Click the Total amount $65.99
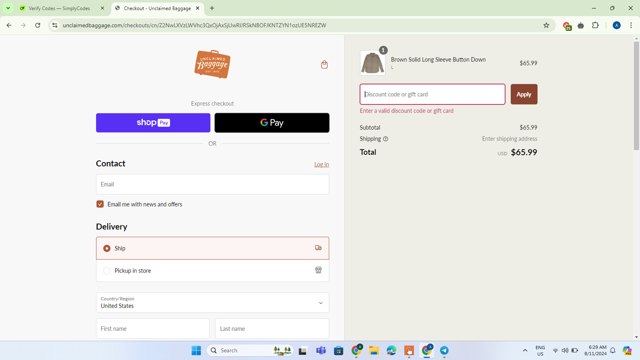640x360 pixels. pyautogui.click(x=524, y=152)
